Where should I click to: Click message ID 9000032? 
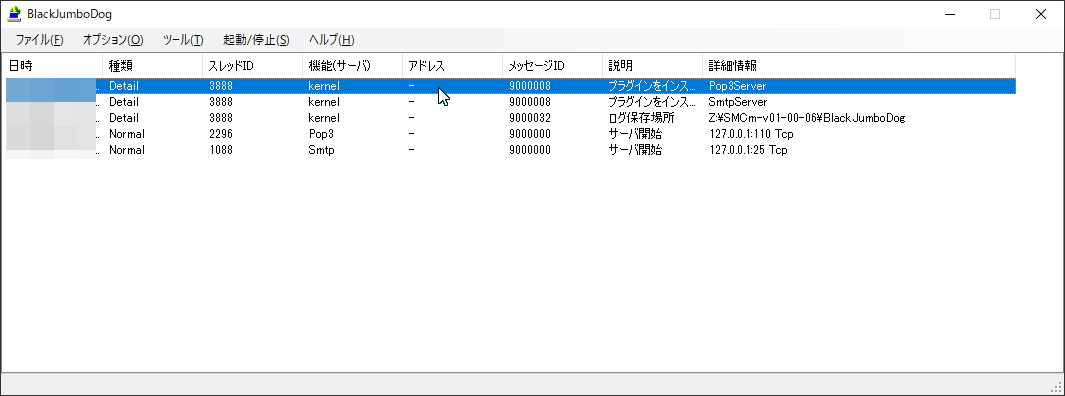click(x=530, y=118)
